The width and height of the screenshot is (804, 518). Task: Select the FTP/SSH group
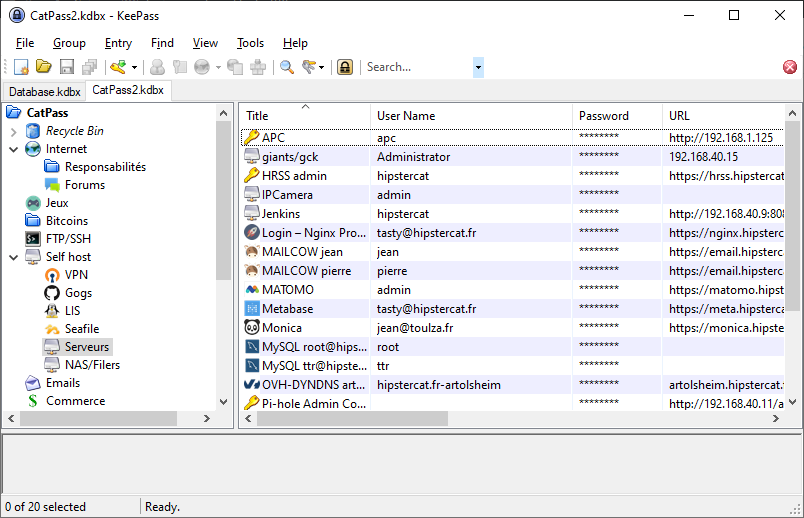(68, 238)
